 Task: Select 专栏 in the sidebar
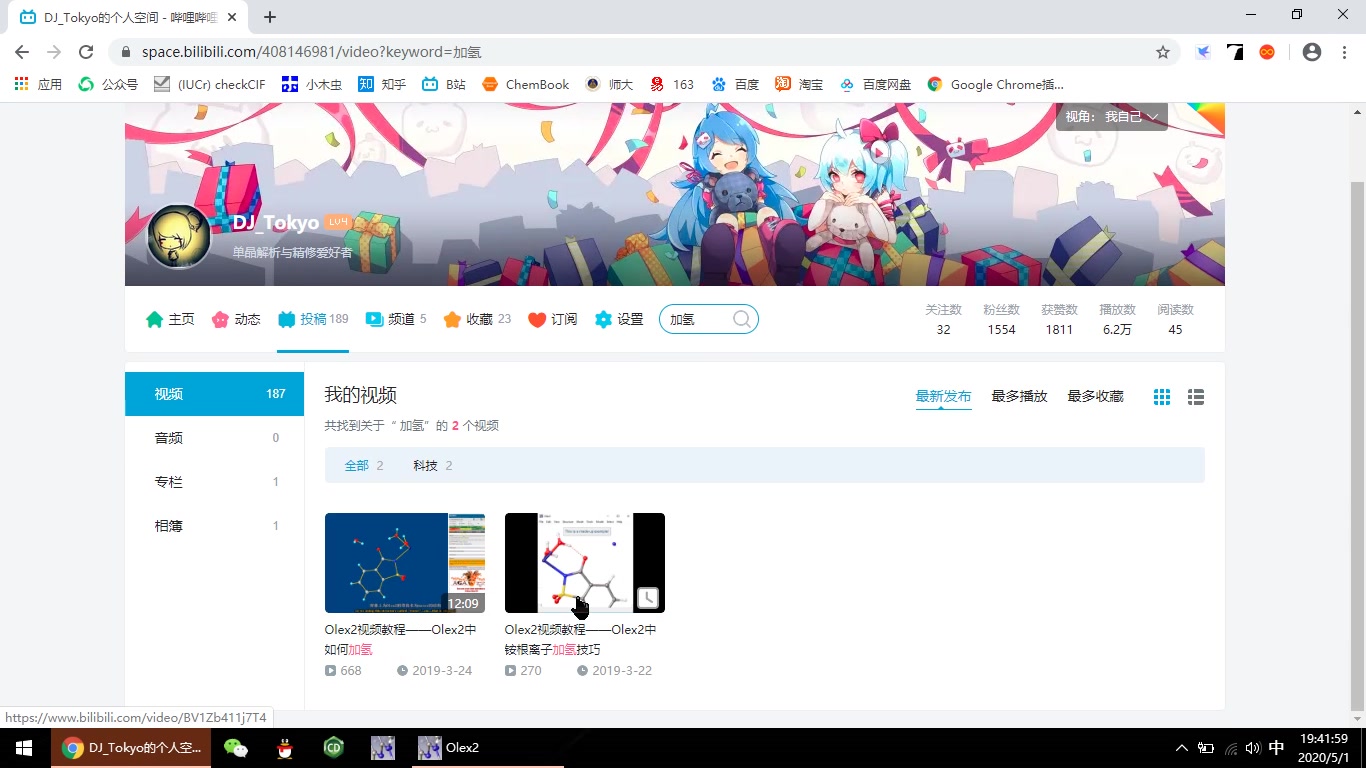[214, 482]
